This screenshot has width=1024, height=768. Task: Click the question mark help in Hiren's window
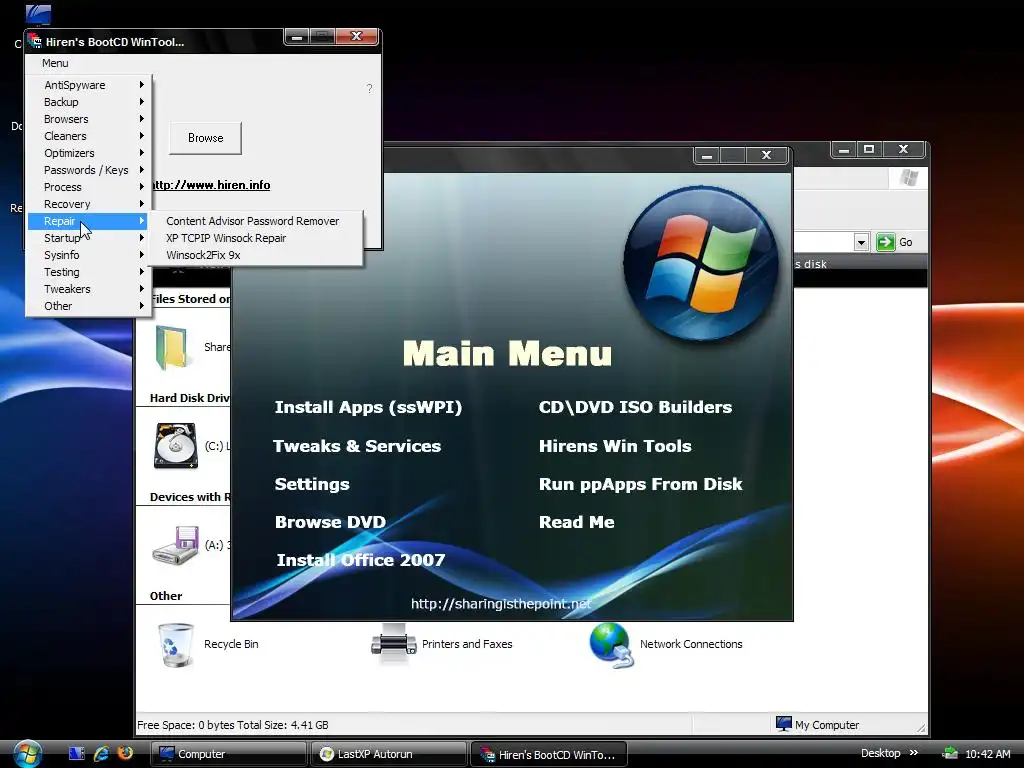tap(370, 88)
